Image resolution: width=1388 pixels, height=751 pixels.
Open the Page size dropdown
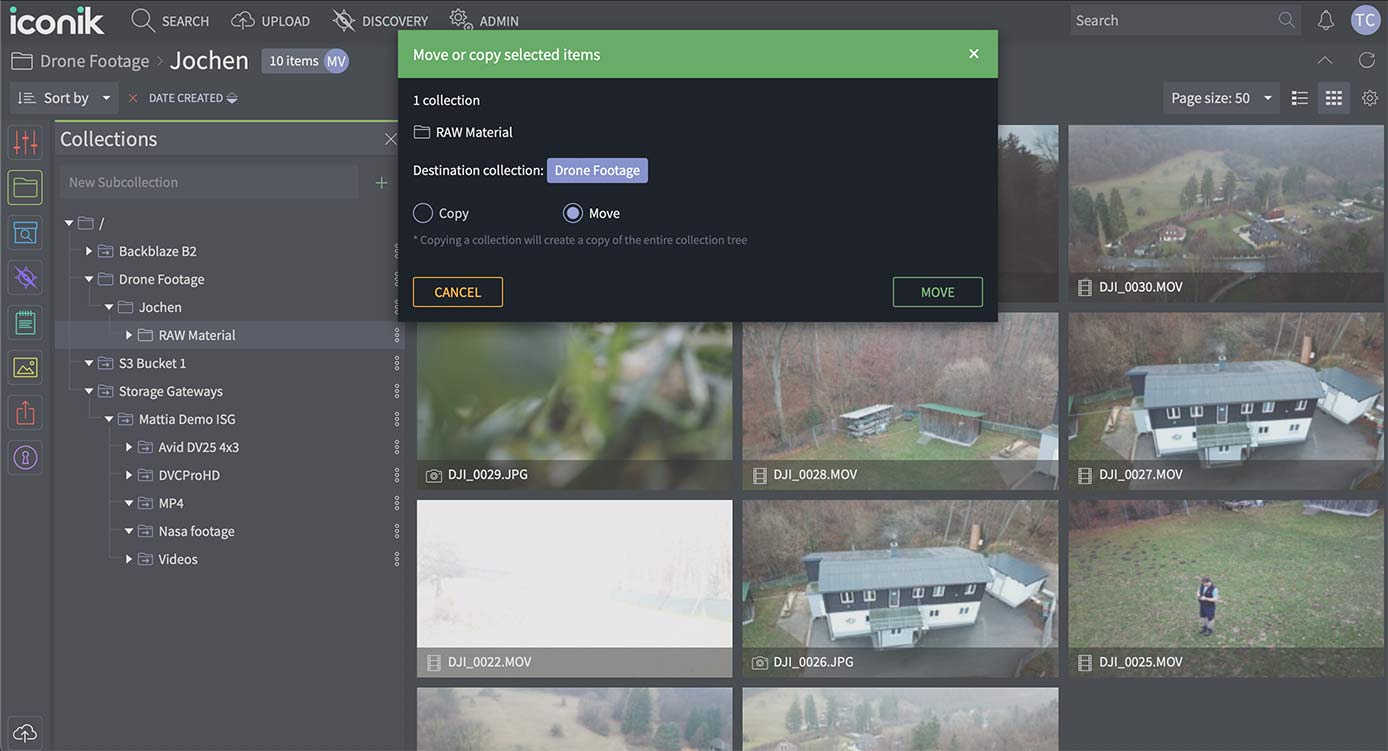coord(1221,98)
